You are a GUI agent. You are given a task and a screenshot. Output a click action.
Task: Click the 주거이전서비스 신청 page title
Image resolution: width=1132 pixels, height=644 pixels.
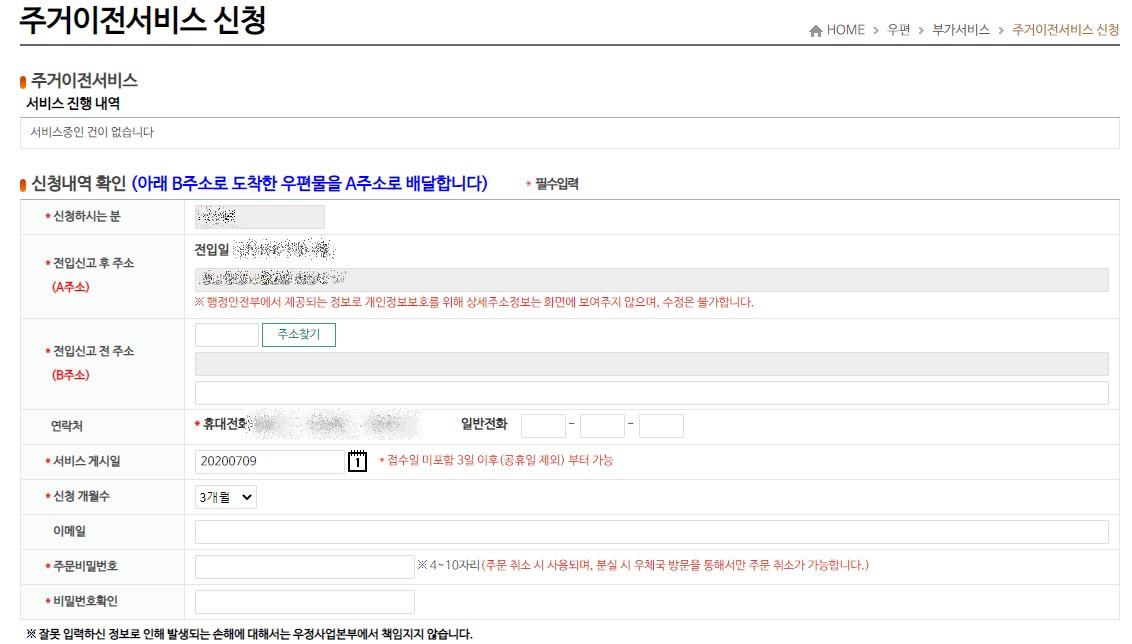pos(142,19)
